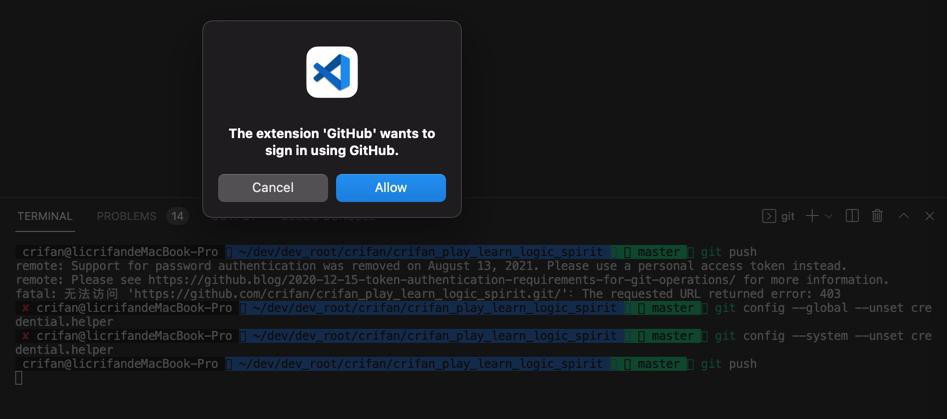
Task: Switch to the TERMINAL tab
Action: click(x=45, y=216)
